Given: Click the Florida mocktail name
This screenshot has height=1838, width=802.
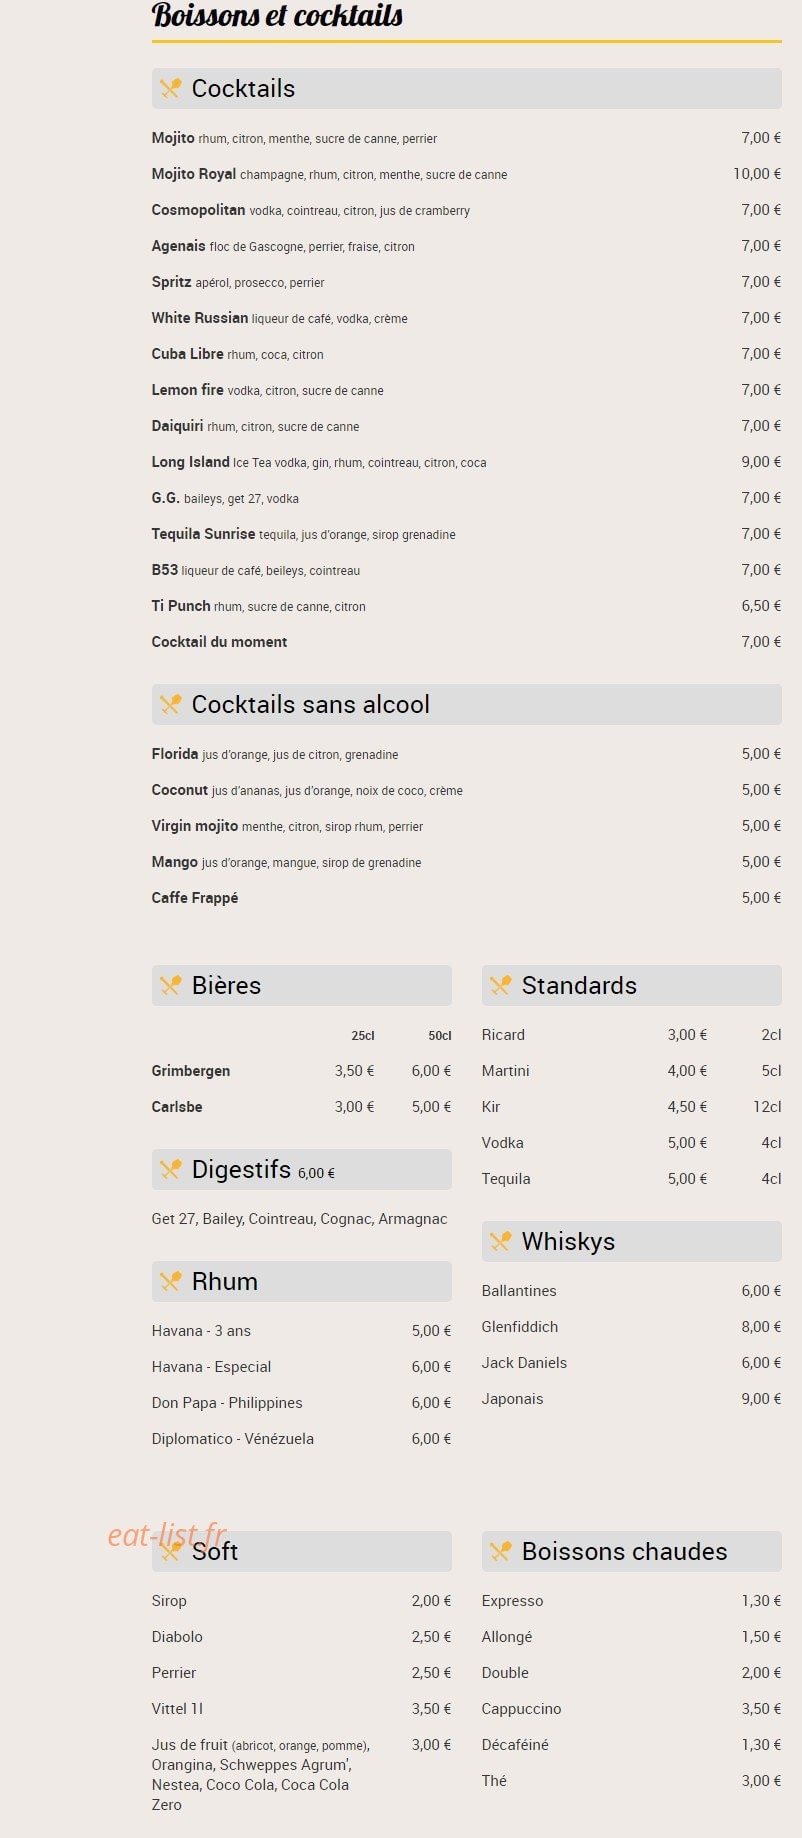Looking at the screenshot, I should (x=175, y=754).
